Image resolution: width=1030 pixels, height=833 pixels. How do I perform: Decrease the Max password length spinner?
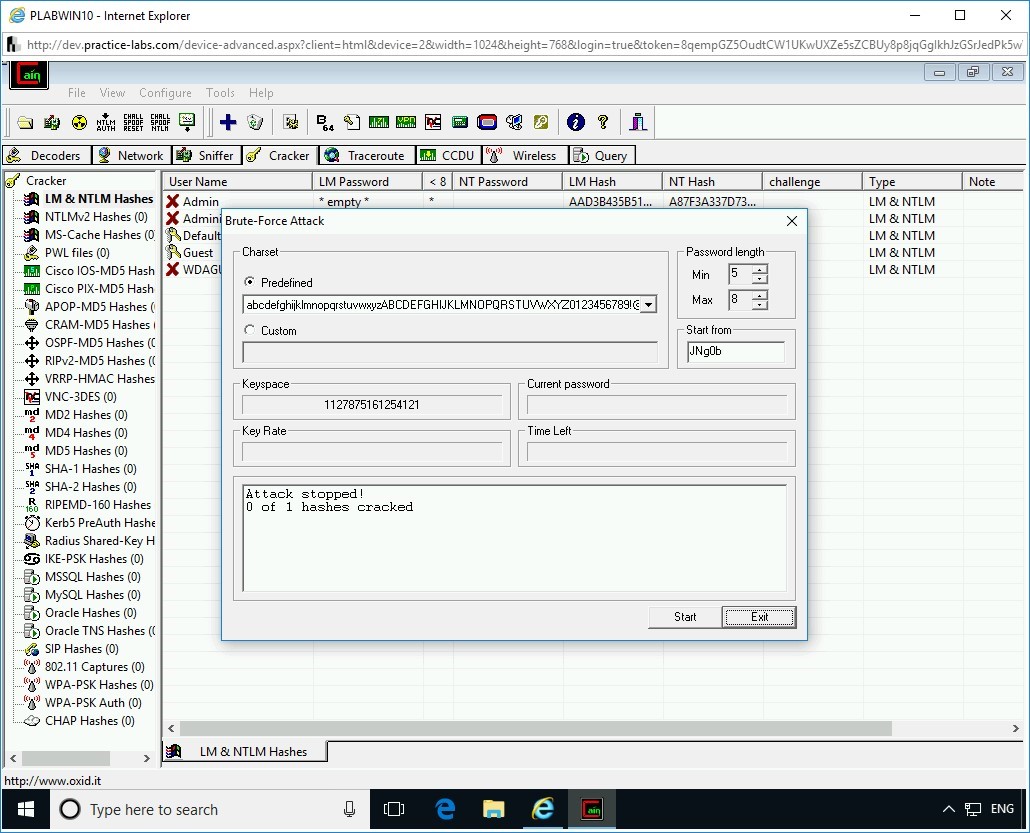761,305
